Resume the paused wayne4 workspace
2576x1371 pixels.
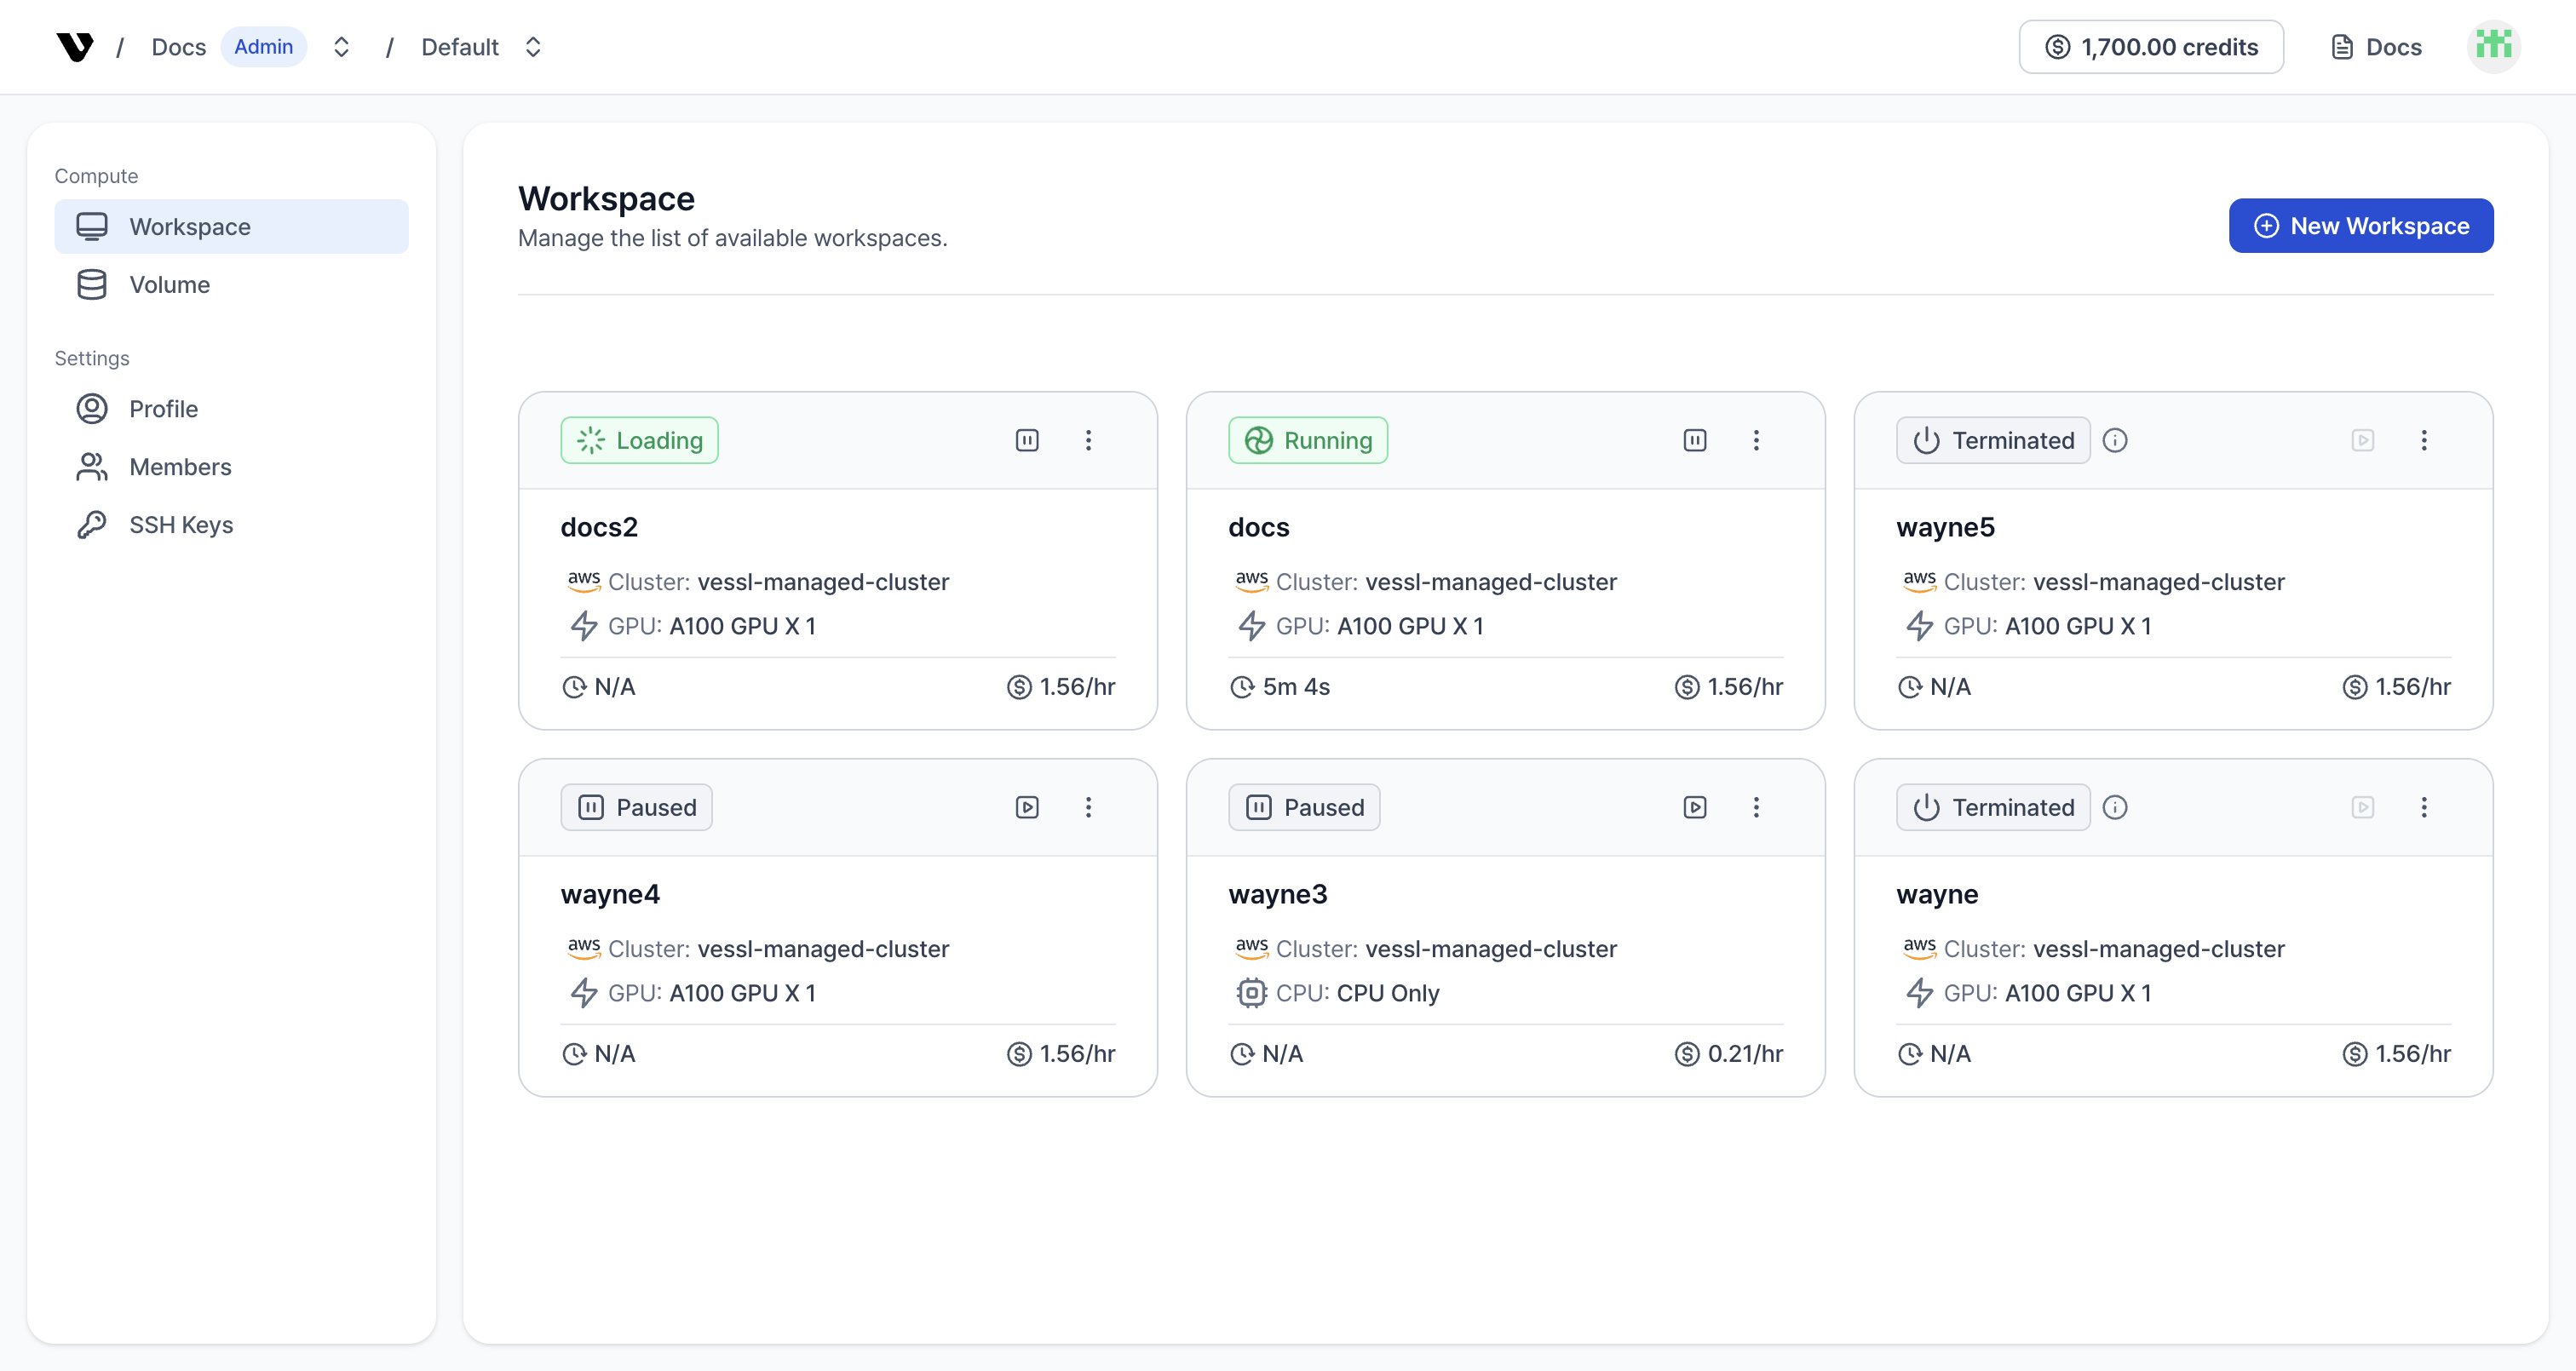coord(1027,807)
